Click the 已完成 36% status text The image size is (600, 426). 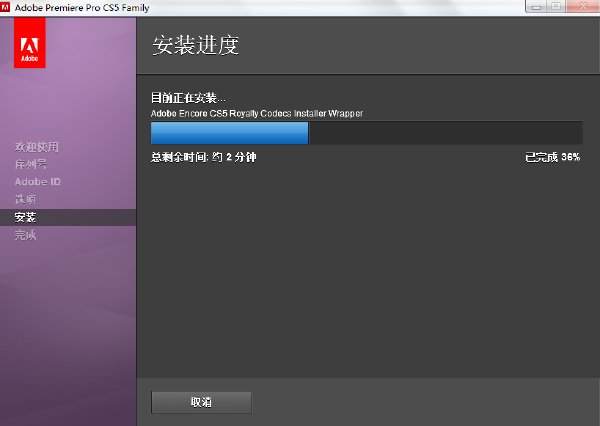coord(553,157)
